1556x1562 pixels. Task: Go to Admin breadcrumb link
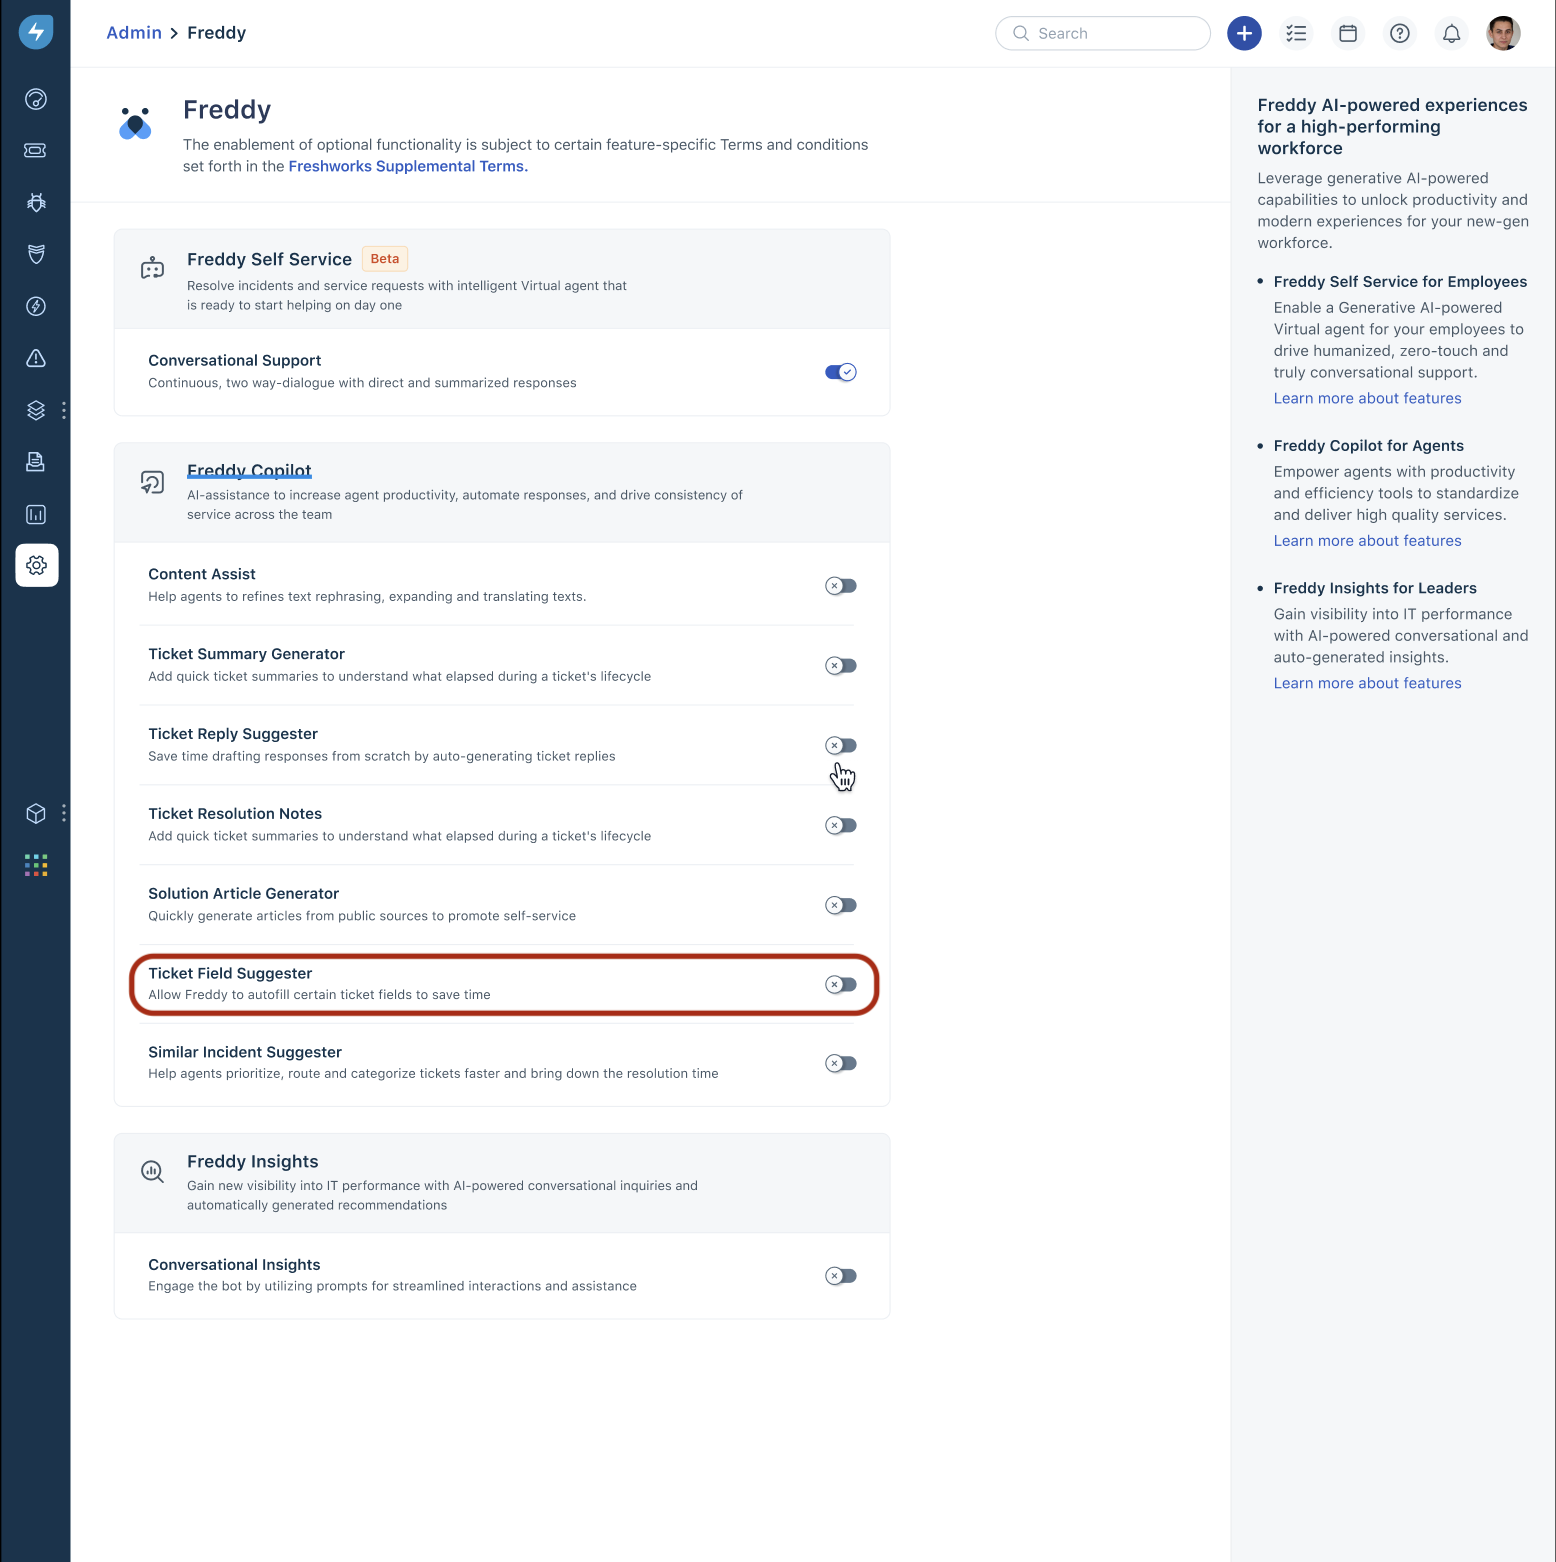pos(134,33)
